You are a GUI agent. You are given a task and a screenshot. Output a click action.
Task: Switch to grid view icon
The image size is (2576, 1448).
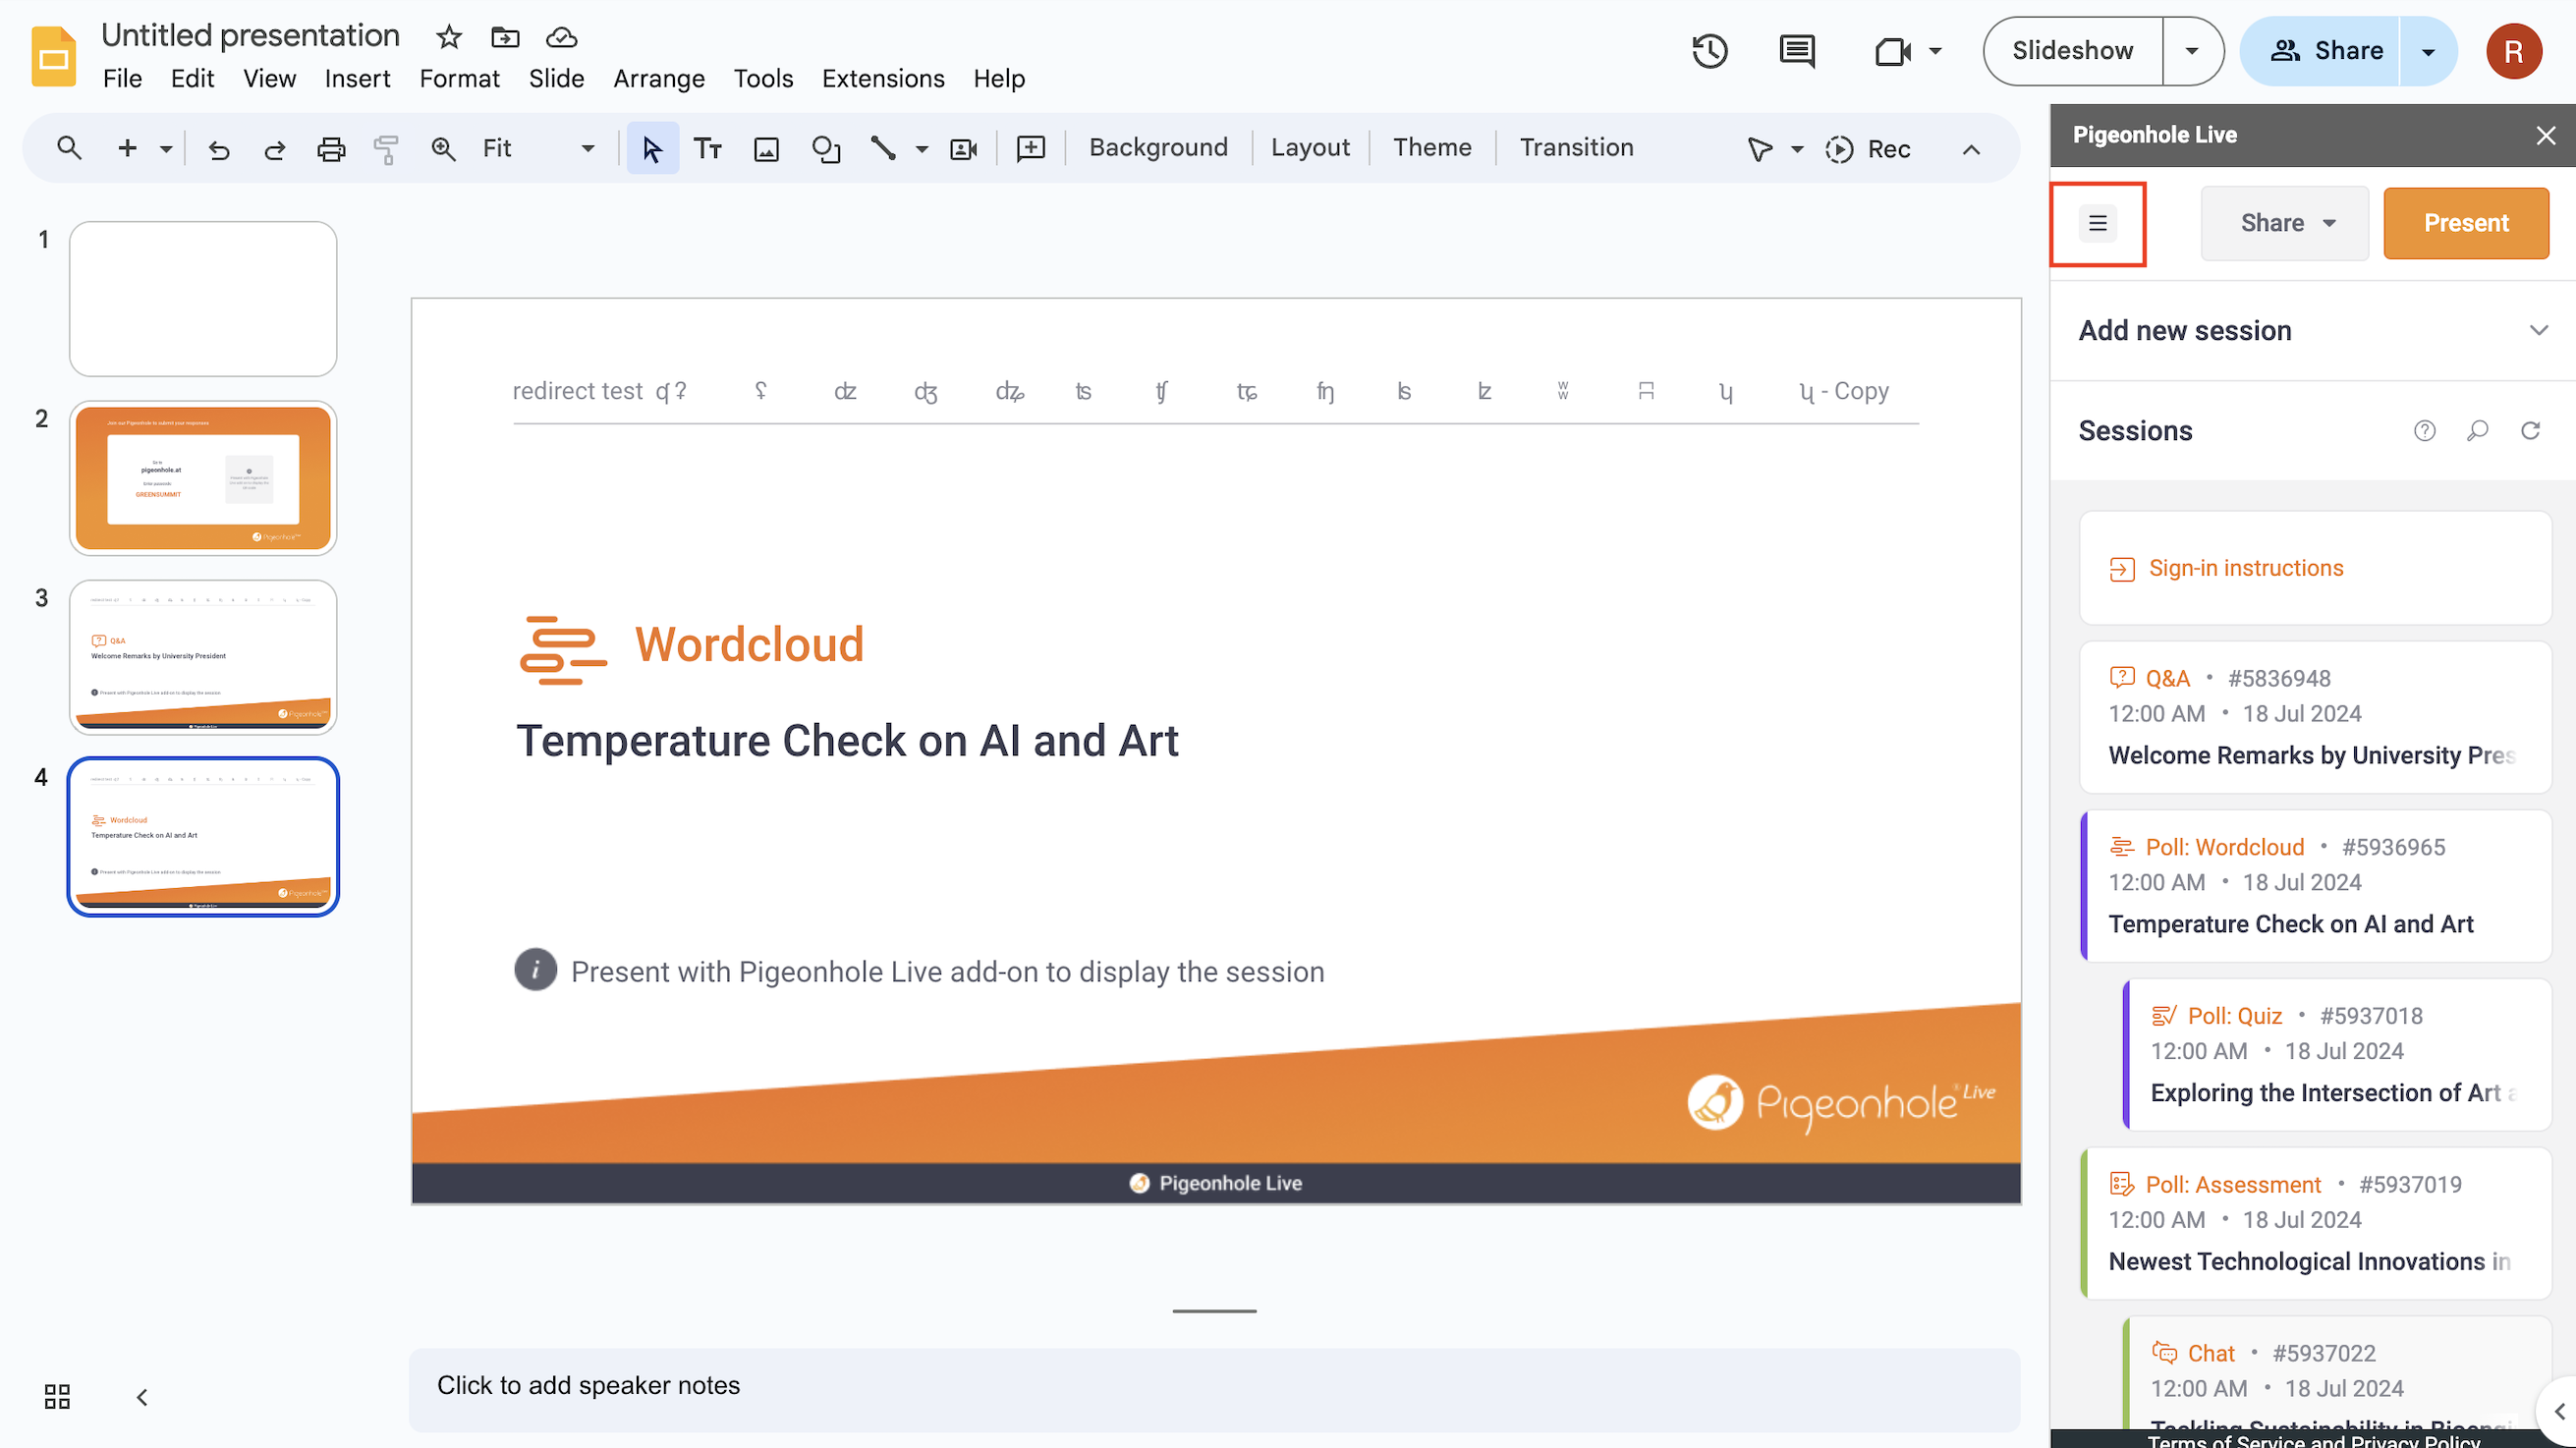click(x=57, y=1397)
